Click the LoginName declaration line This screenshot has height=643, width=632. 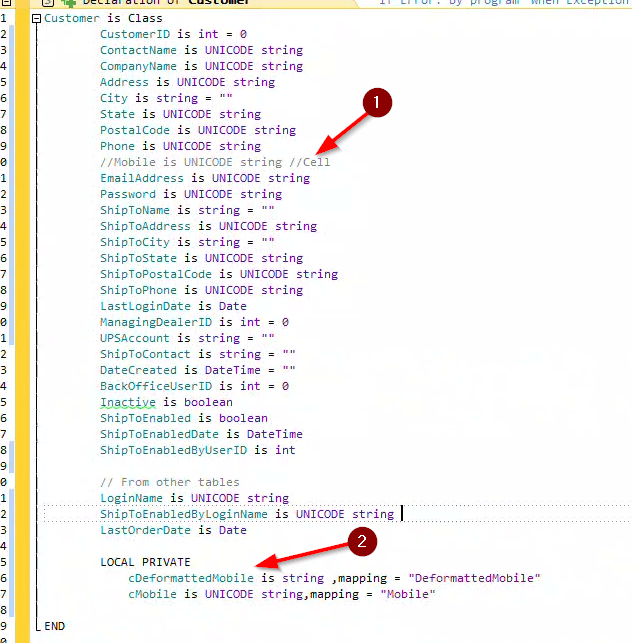194,498
